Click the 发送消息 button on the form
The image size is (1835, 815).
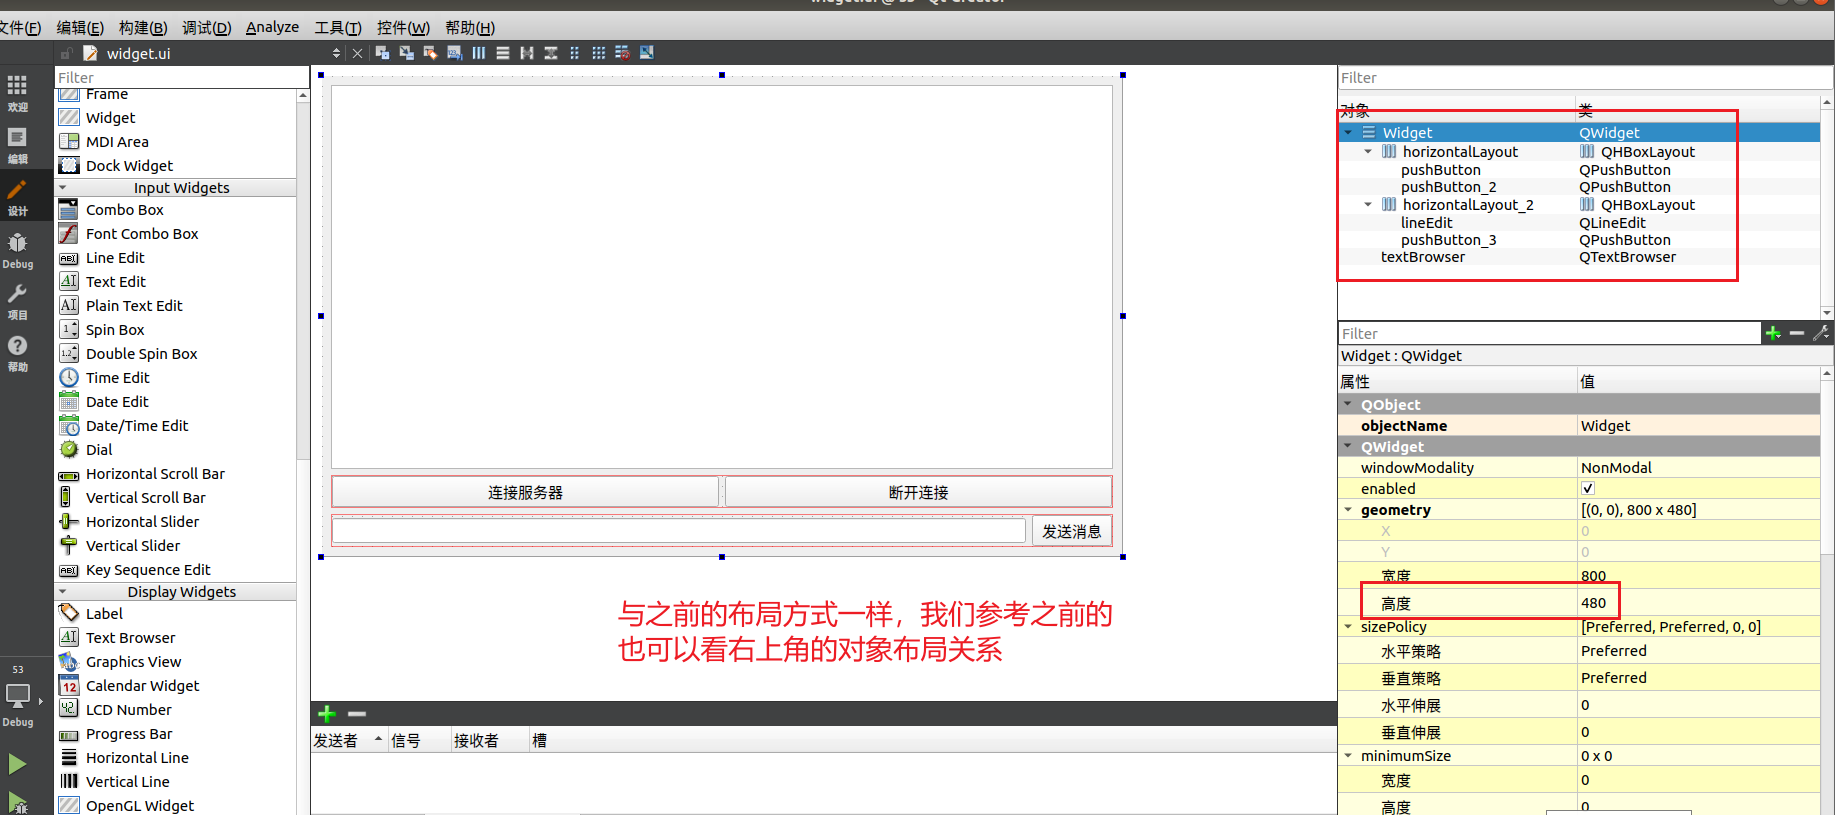tap(1071, 531)
